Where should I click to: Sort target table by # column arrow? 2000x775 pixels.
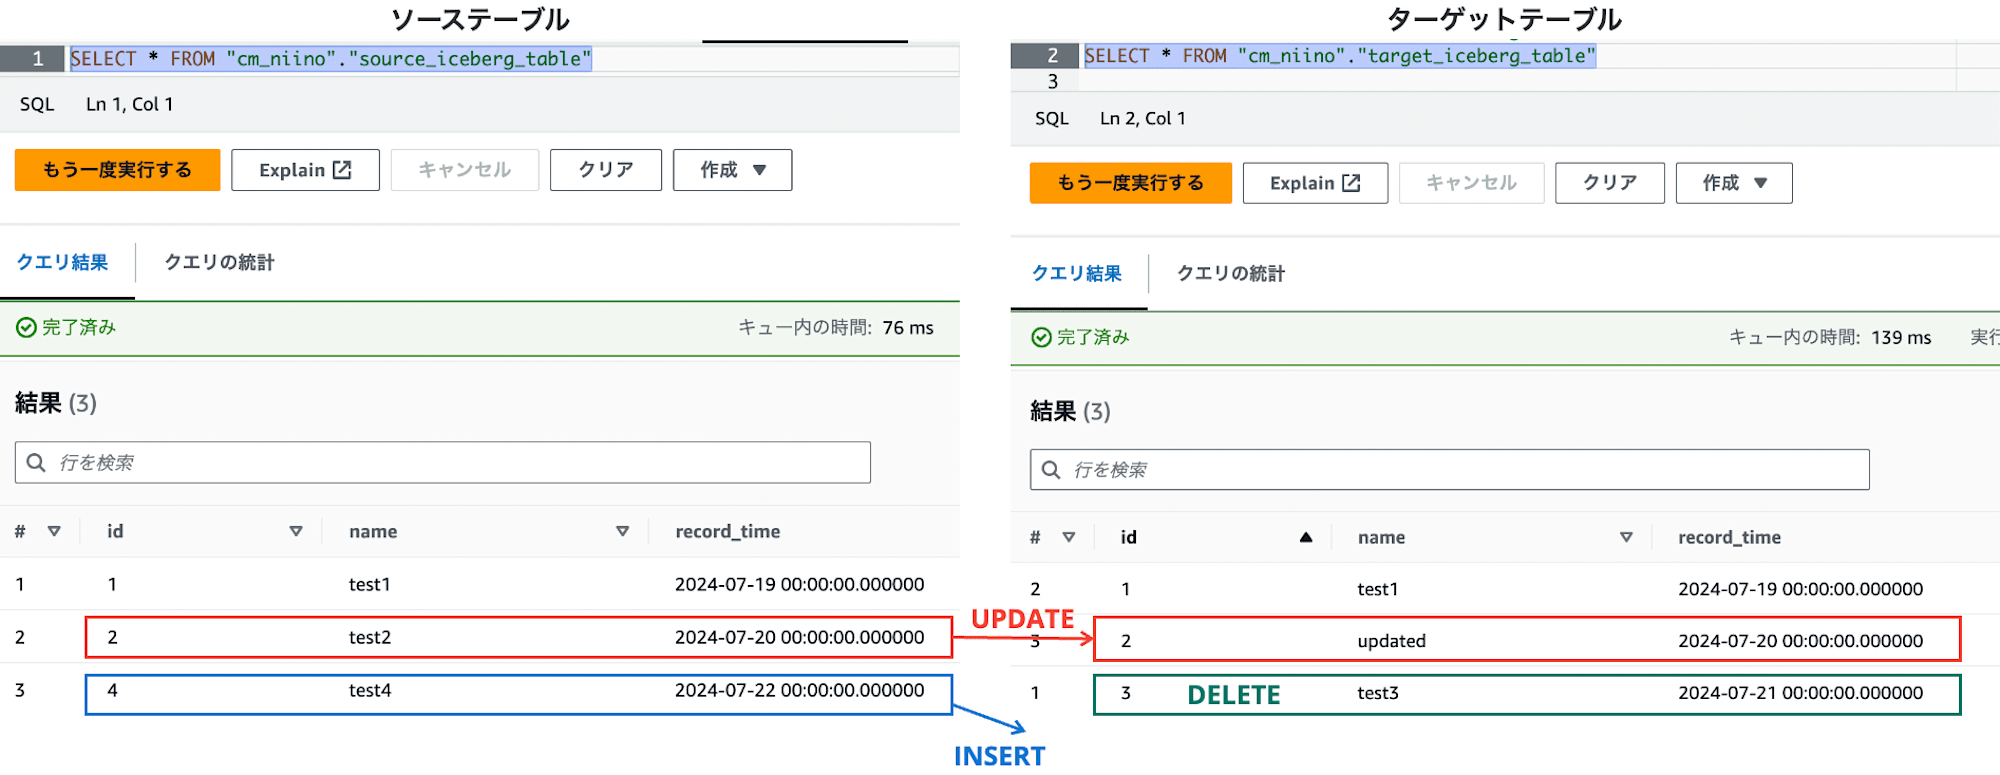click(1069, 537)
